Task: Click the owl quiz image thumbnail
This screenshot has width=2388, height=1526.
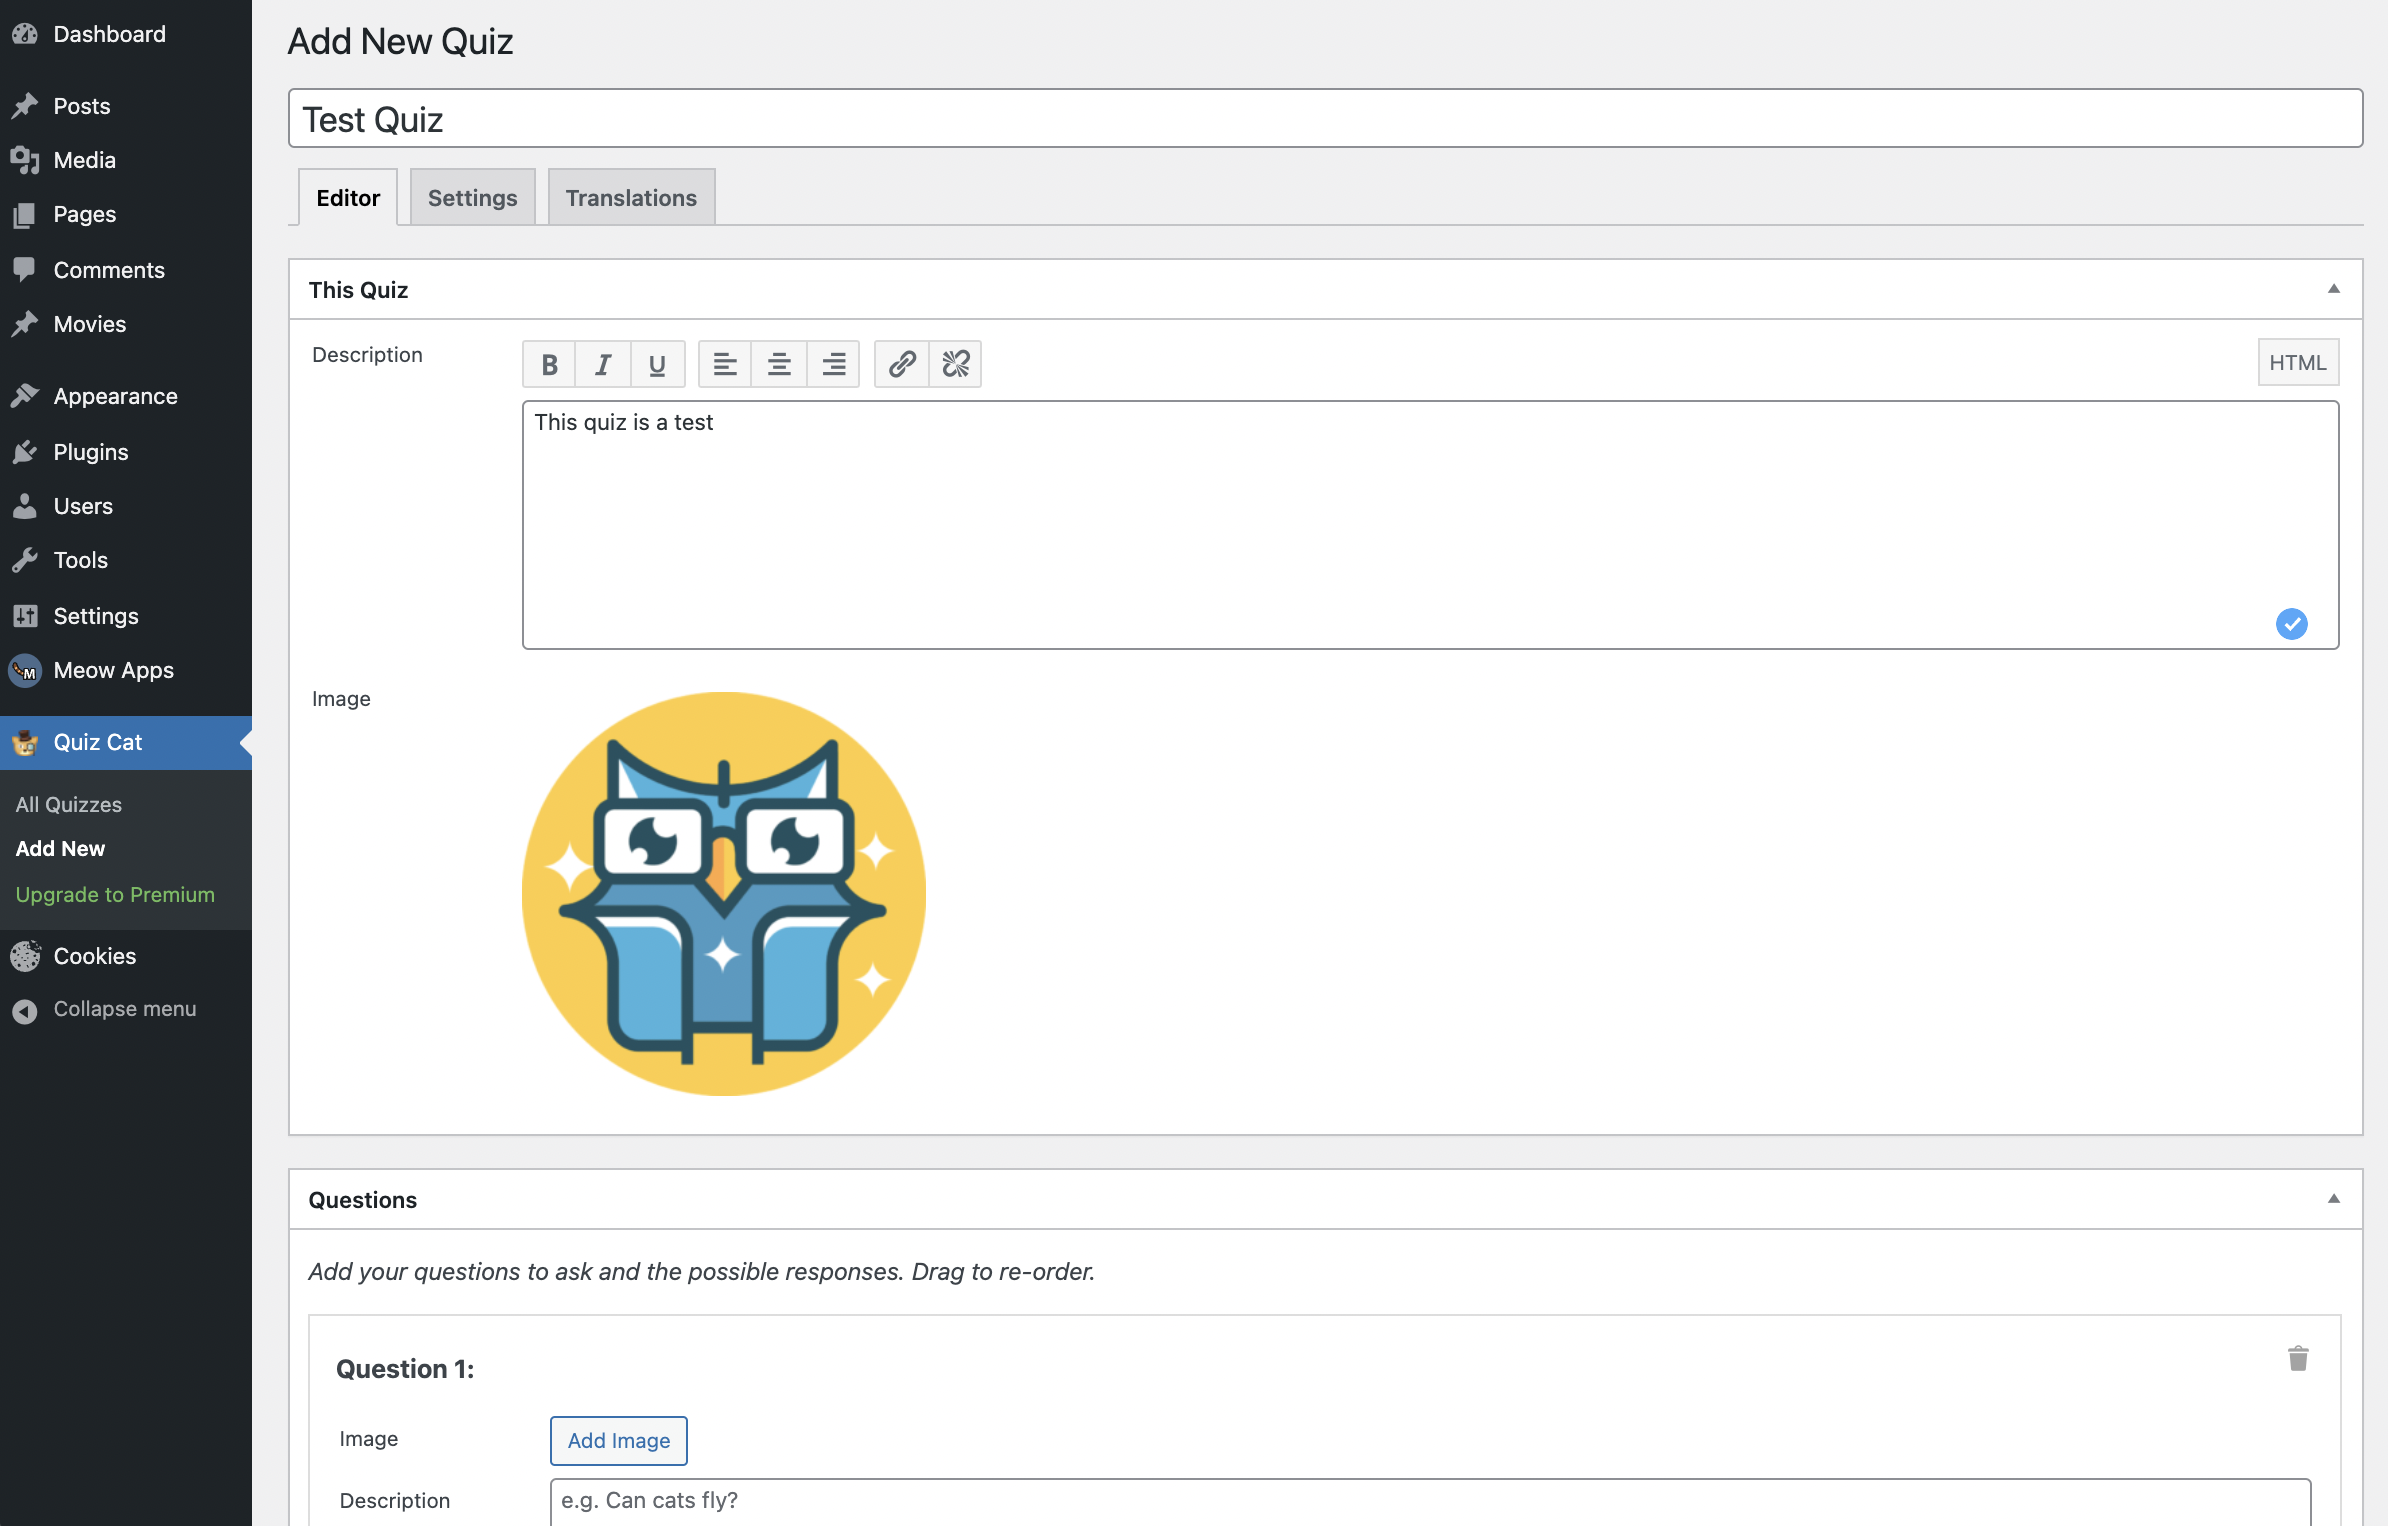Action: click(x=724, y=894)
